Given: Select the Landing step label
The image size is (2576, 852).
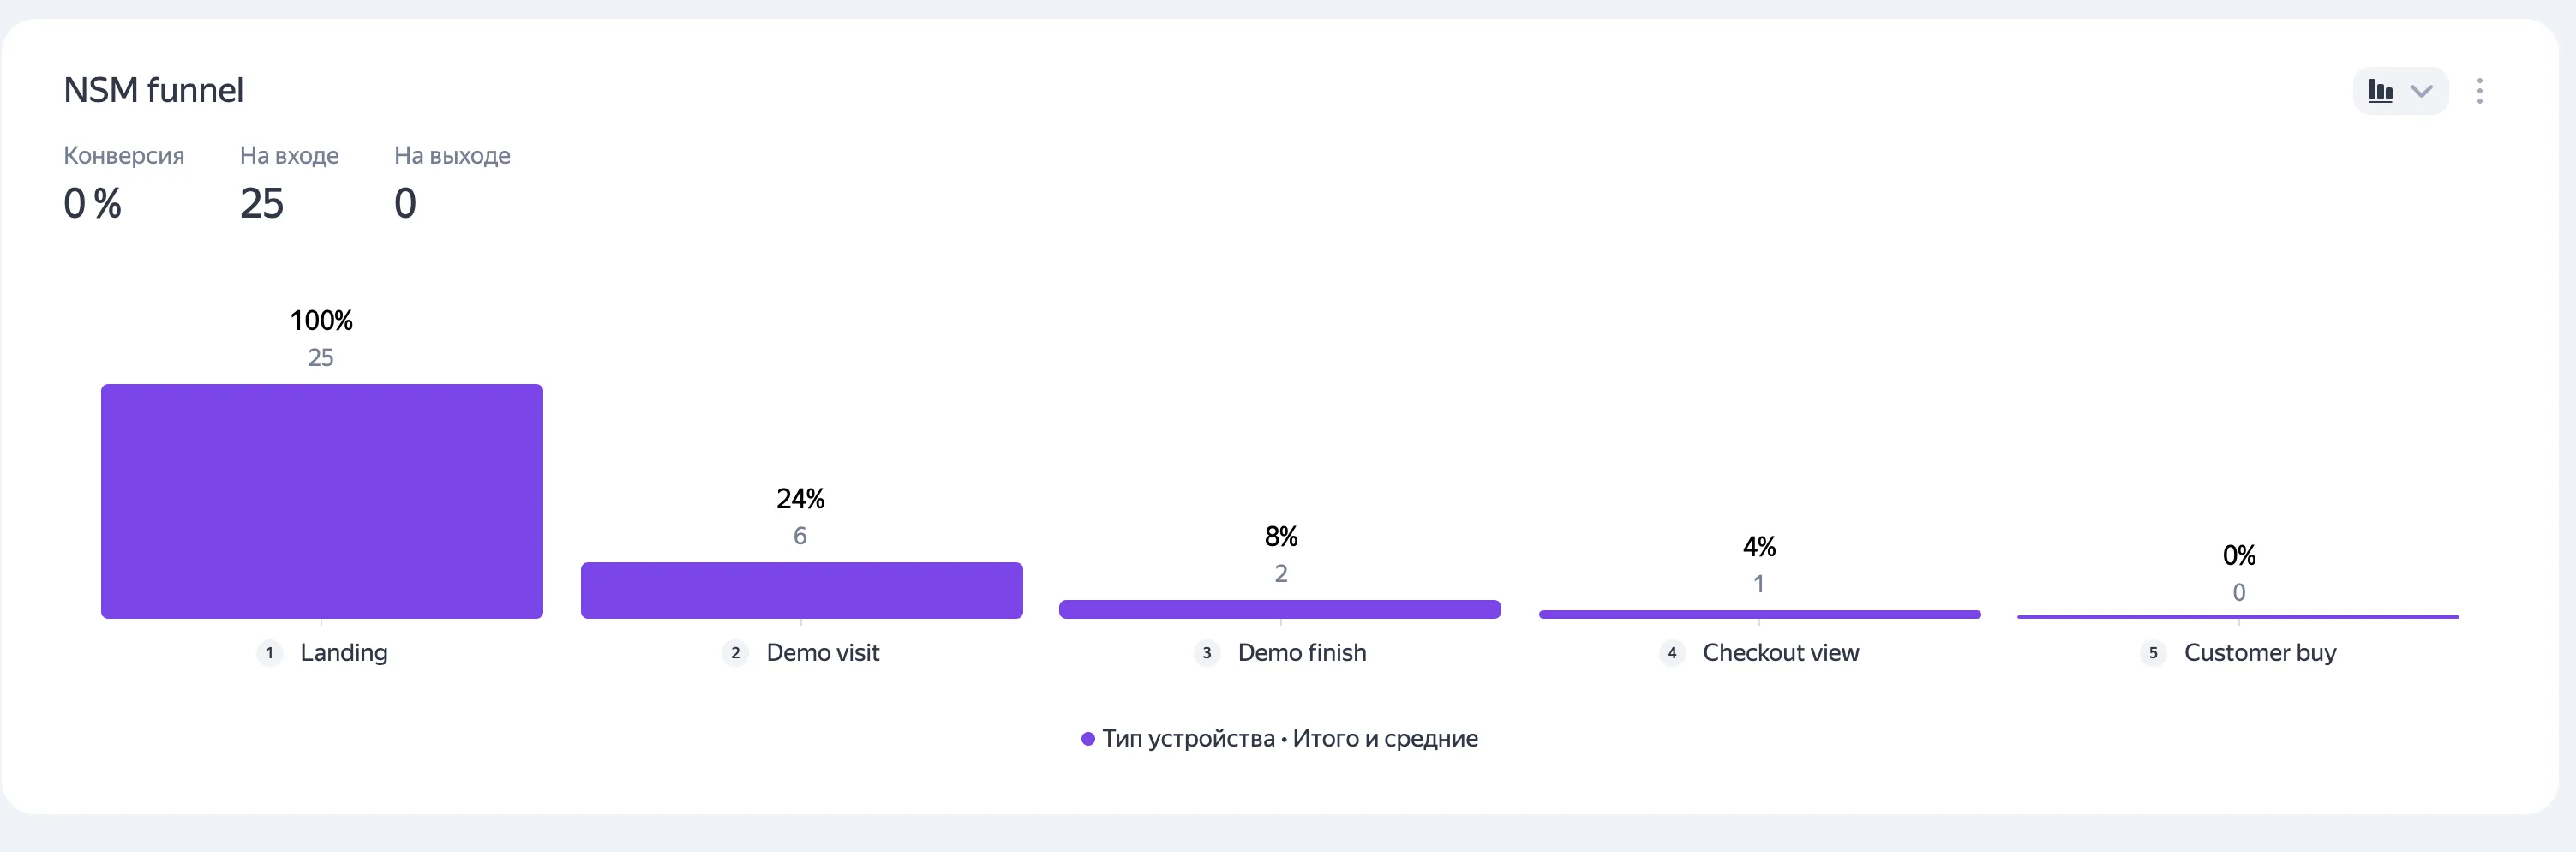Looking at the screenshot, I should (344, 653).
